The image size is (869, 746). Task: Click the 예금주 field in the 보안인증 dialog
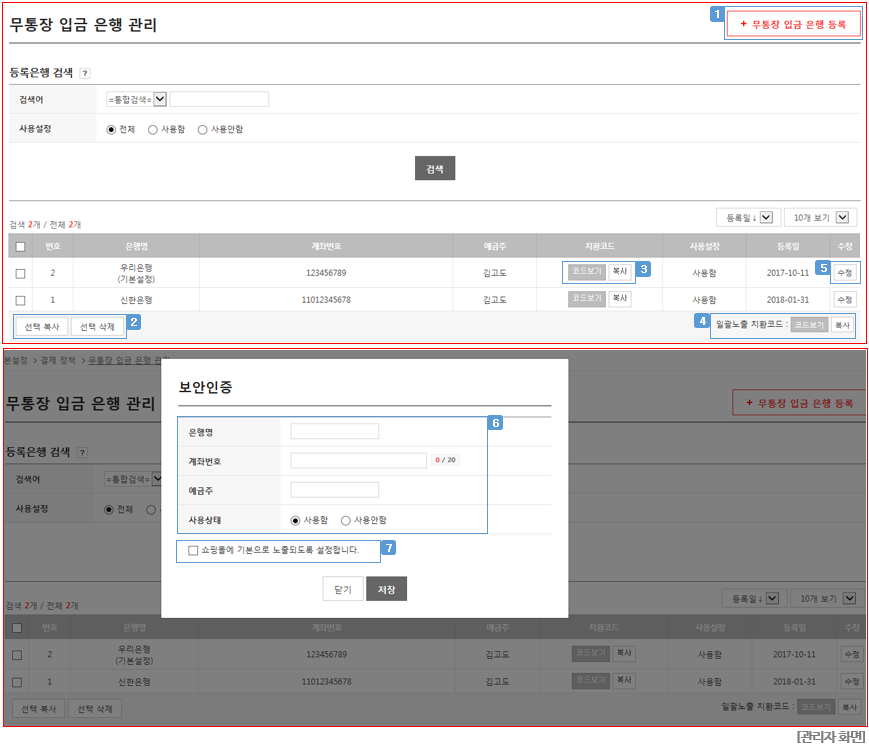click(335, 490)
